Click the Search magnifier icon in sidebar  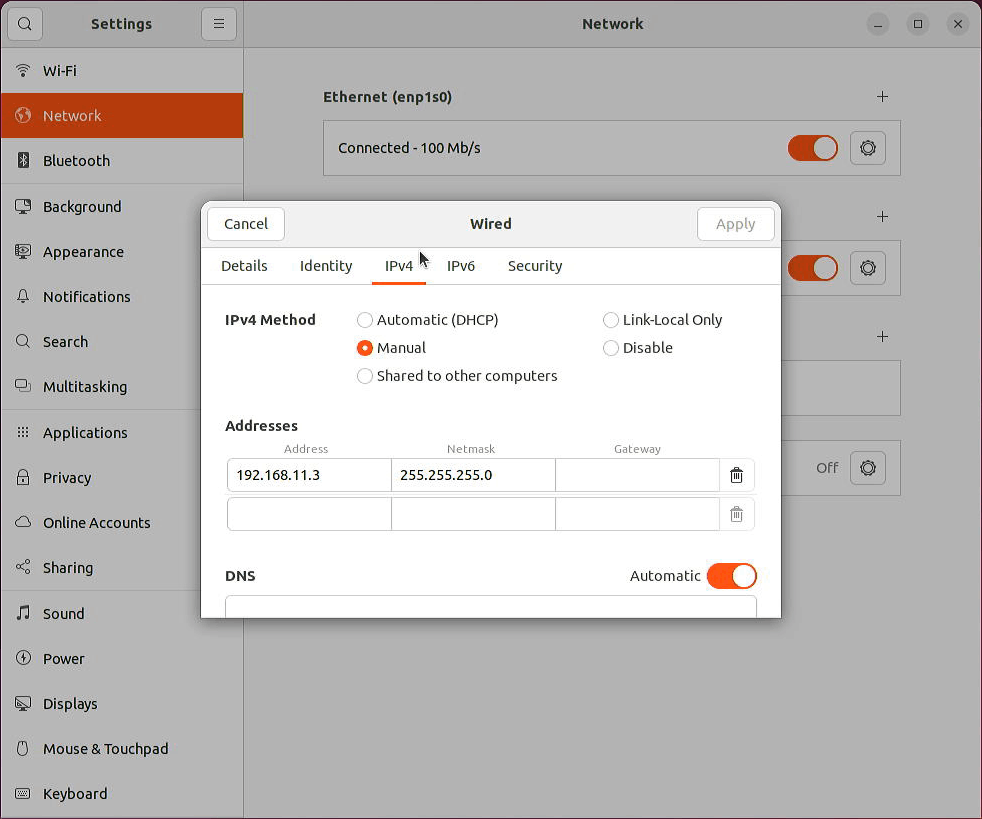[23, 341]
